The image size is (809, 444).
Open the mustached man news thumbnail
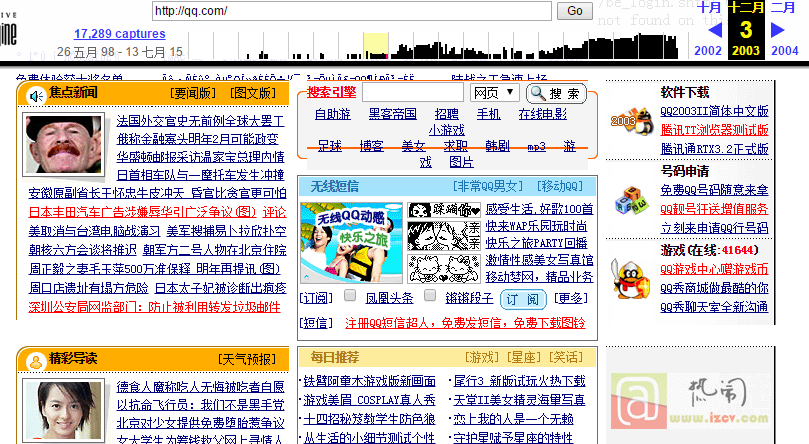63,144
